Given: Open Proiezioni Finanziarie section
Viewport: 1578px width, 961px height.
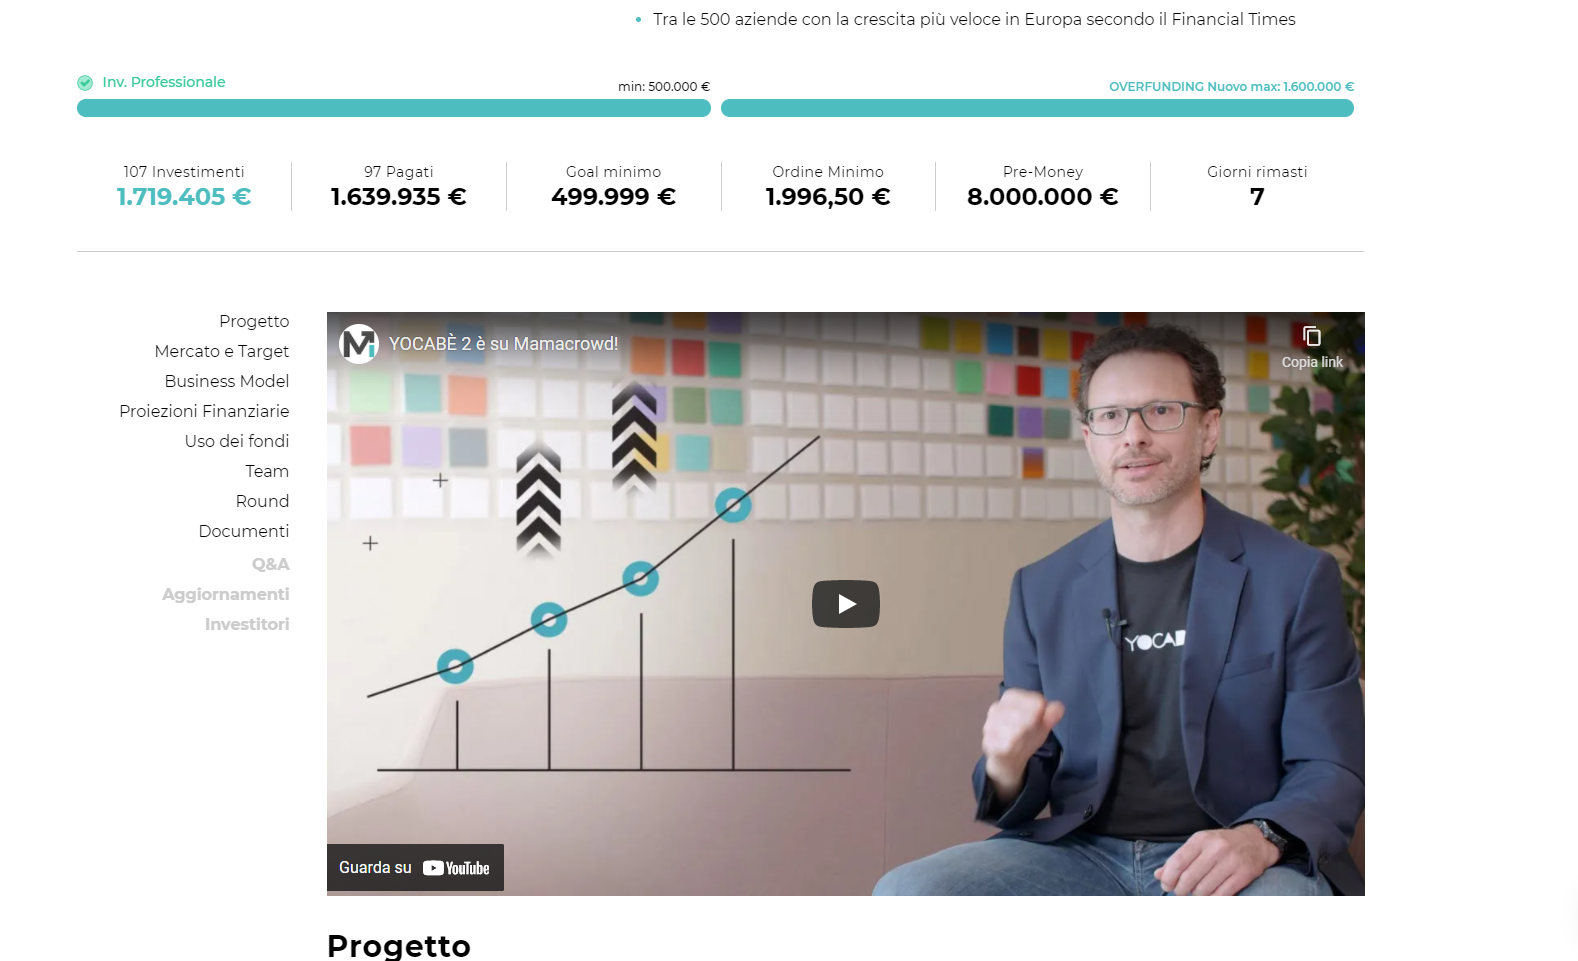Looking at the screenshot, I should click(x=204, y=411).
